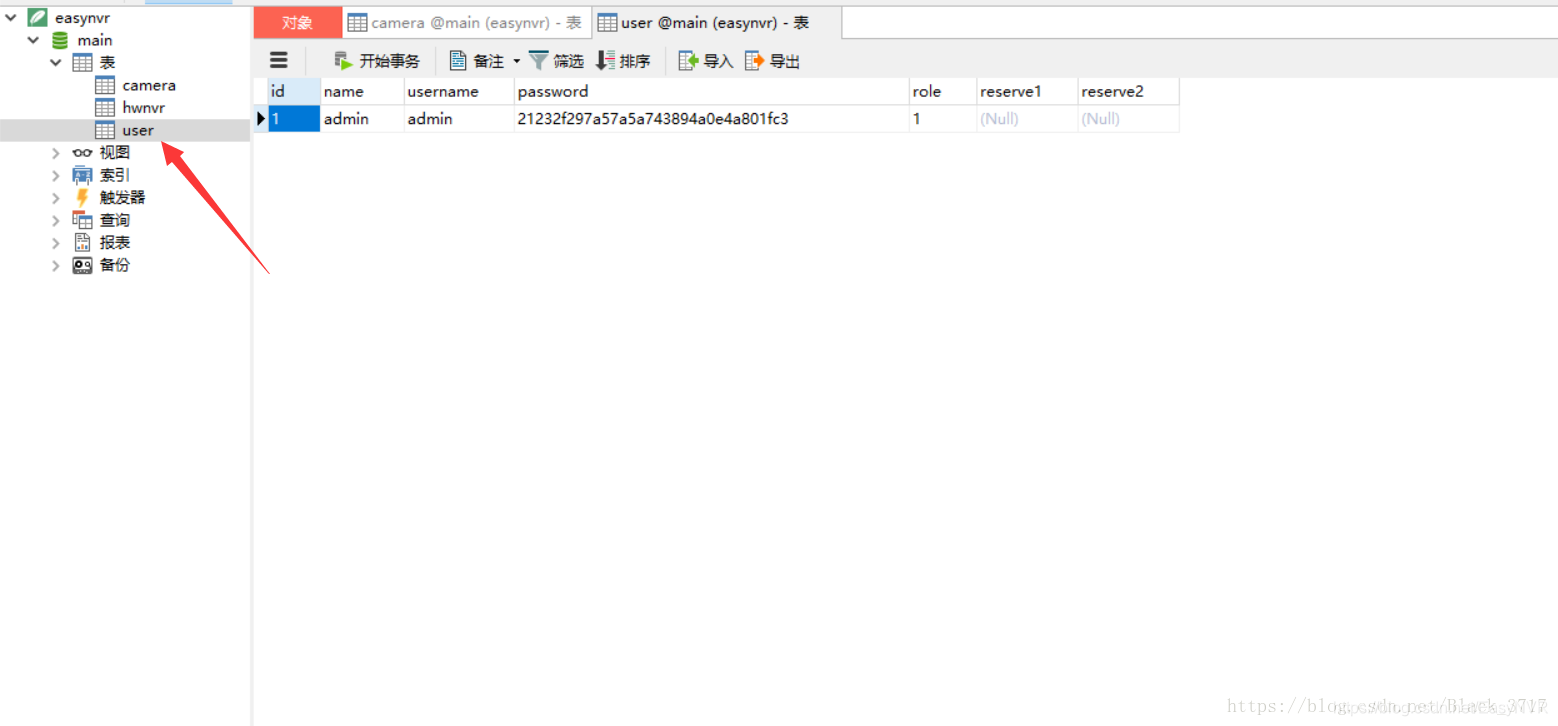This screenshot has height=726, width=1558.
Task: Click the main database label
Action: tap(95, 40)
